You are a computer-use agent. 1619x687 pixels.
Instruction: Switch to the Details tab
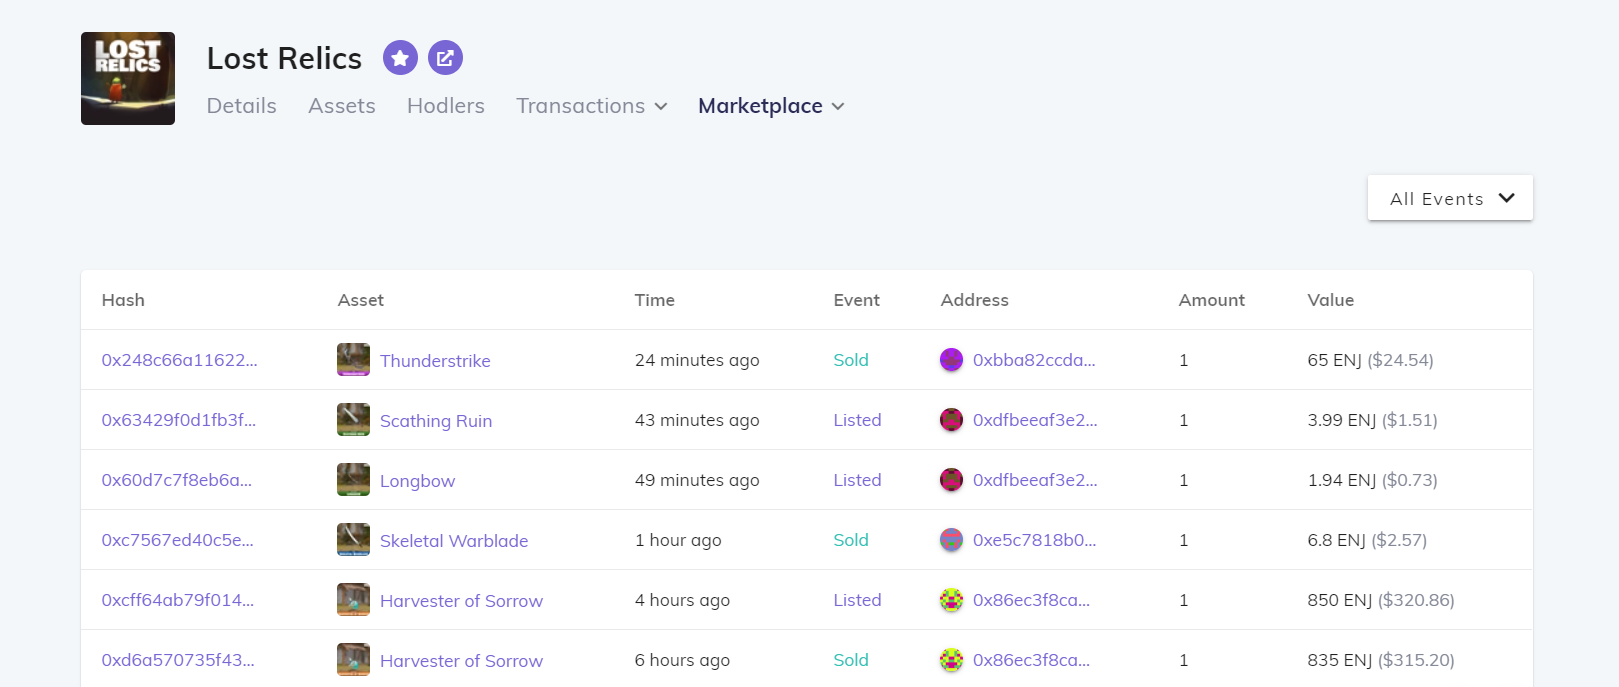242,106
